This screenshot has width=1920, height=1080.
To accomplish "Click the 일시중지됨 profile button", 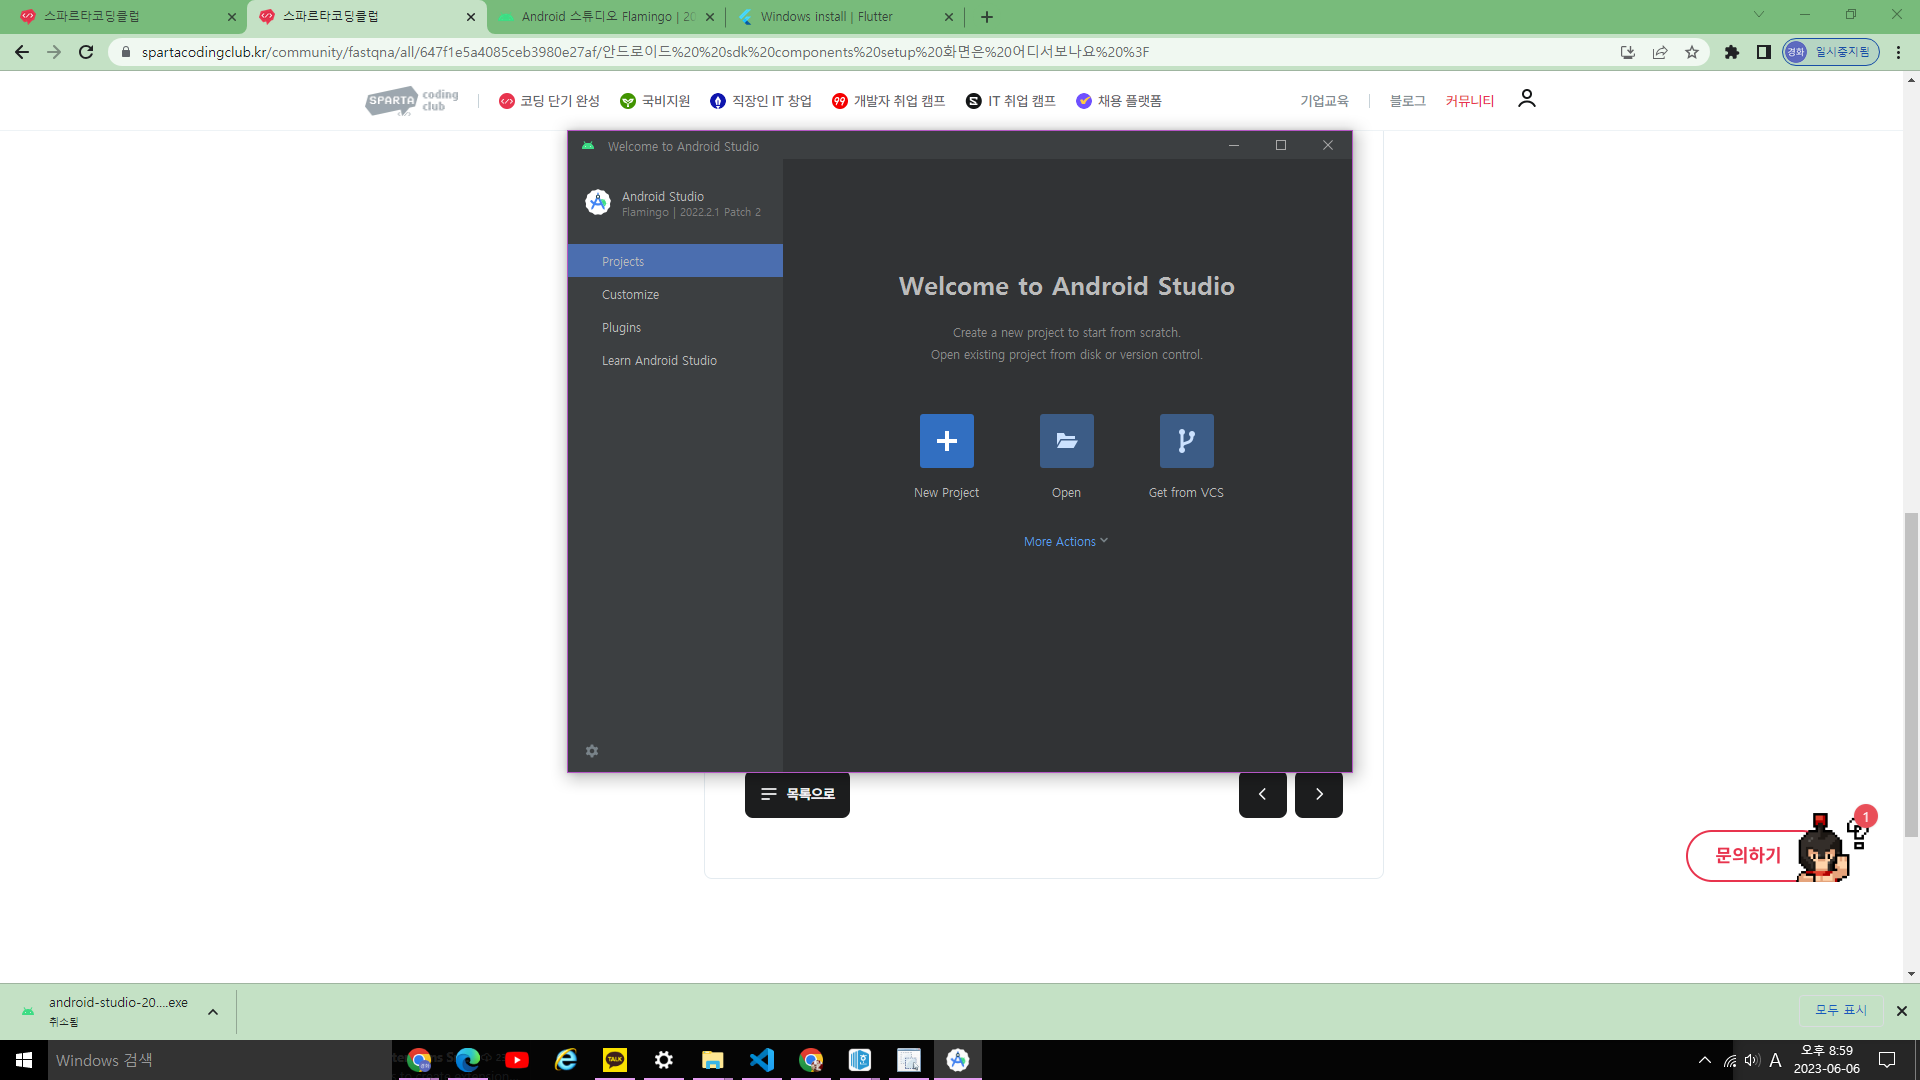I will point(1831,52).
